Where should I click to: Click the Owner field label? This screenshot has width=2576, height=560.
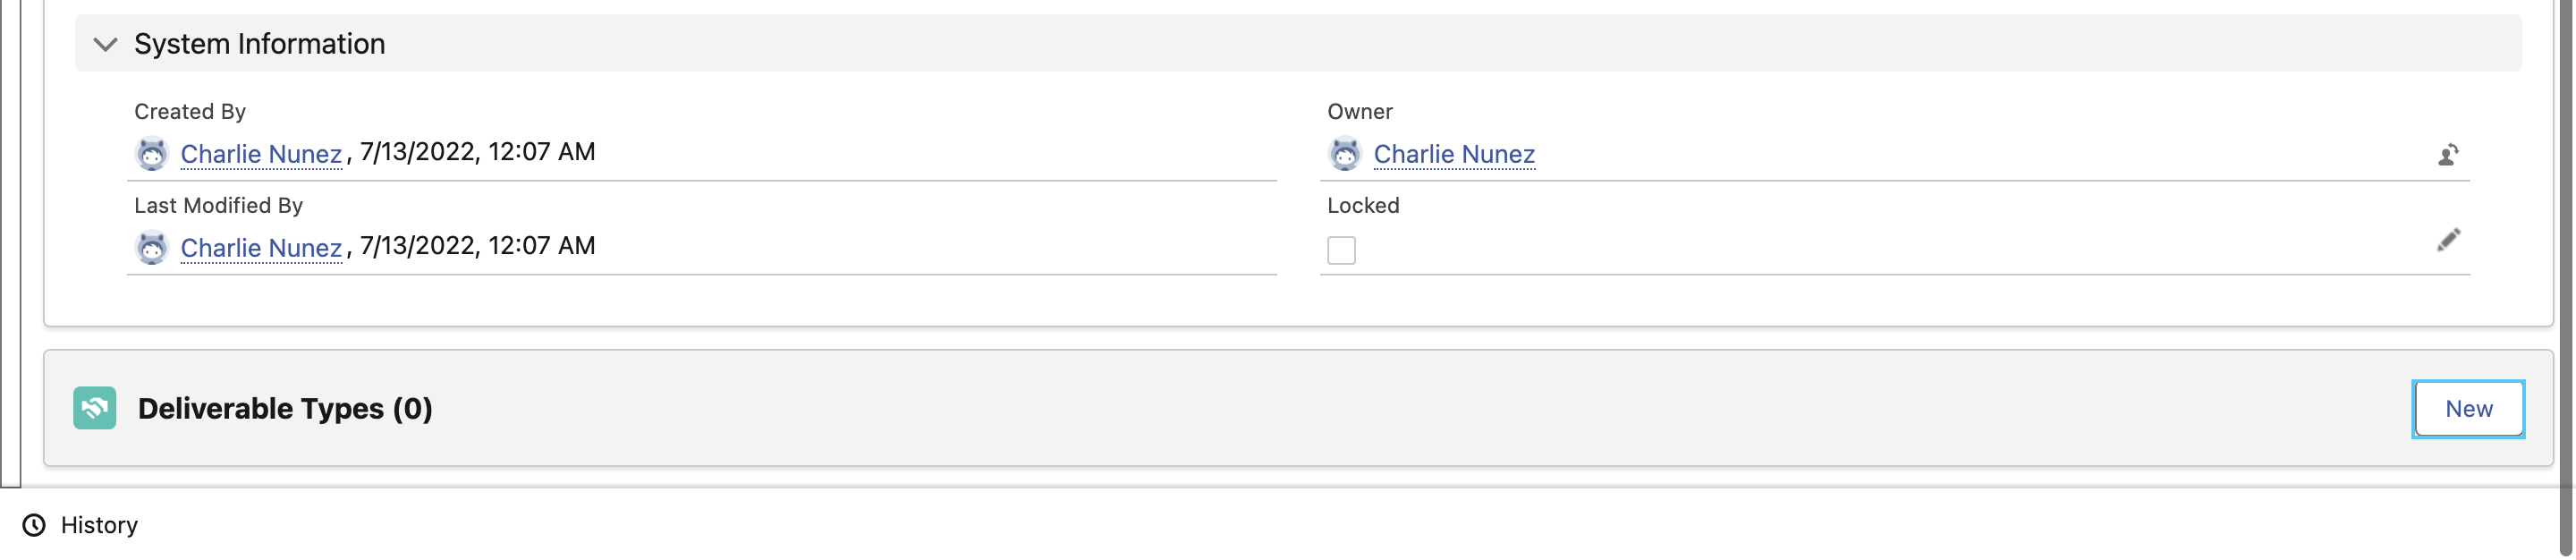pos(1360,111)
